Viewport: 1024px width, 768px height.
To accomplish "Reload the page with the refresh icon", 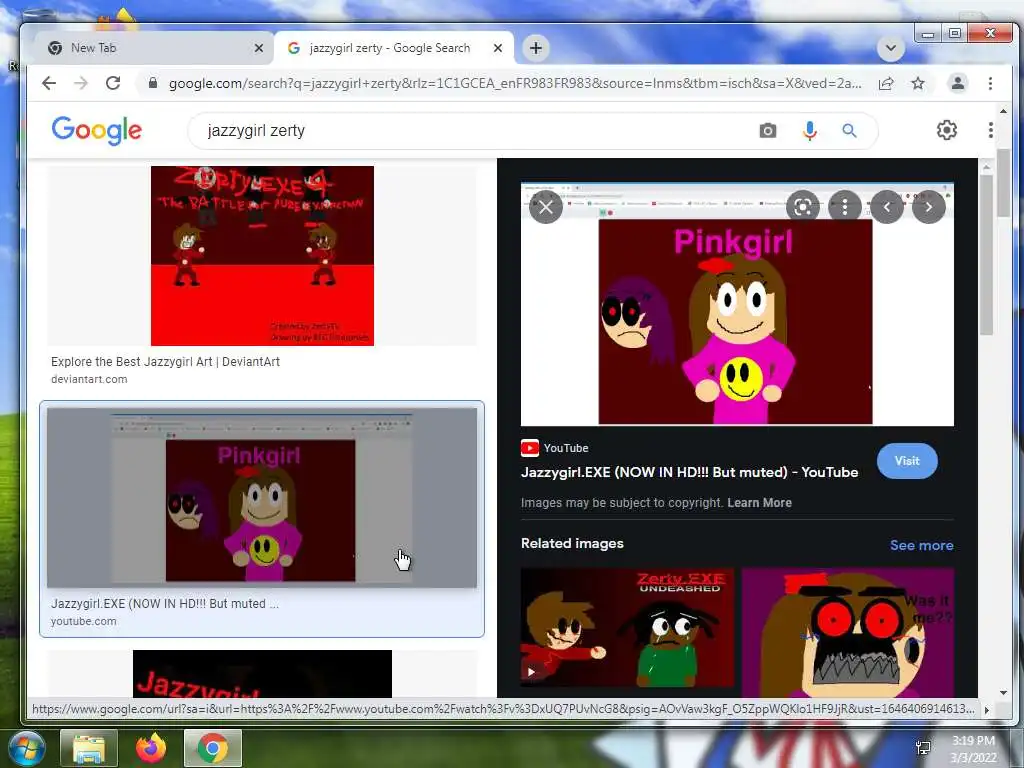I will coord(113,83).
